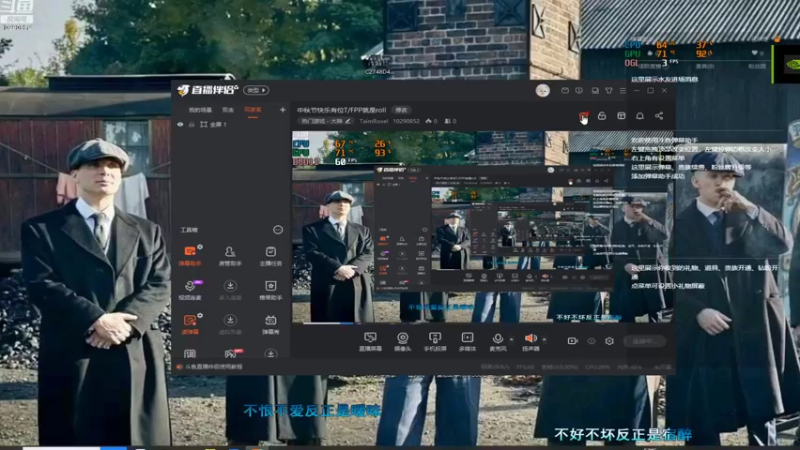Click the plus icon to add a scene

pyautogui.click(x=282, y=110)
